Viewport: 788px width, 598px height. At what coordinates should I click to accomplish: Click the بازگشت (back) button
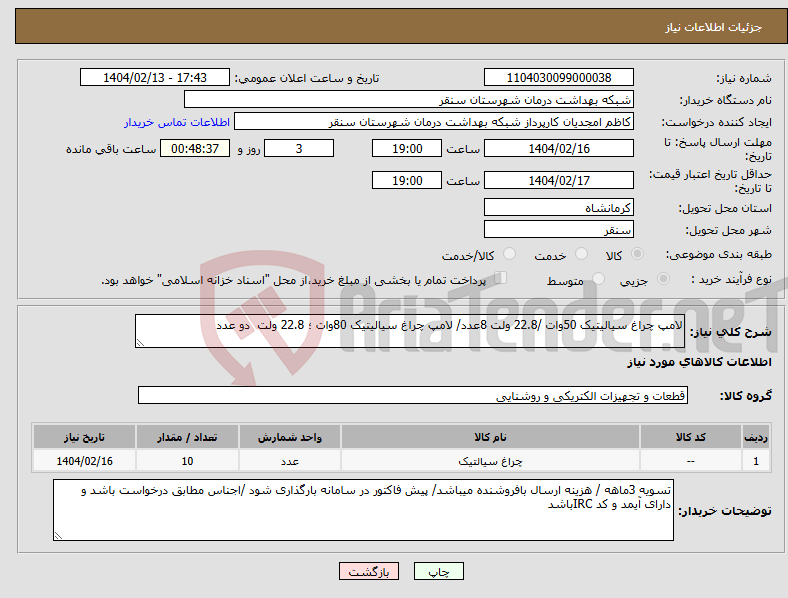point(369,571)
